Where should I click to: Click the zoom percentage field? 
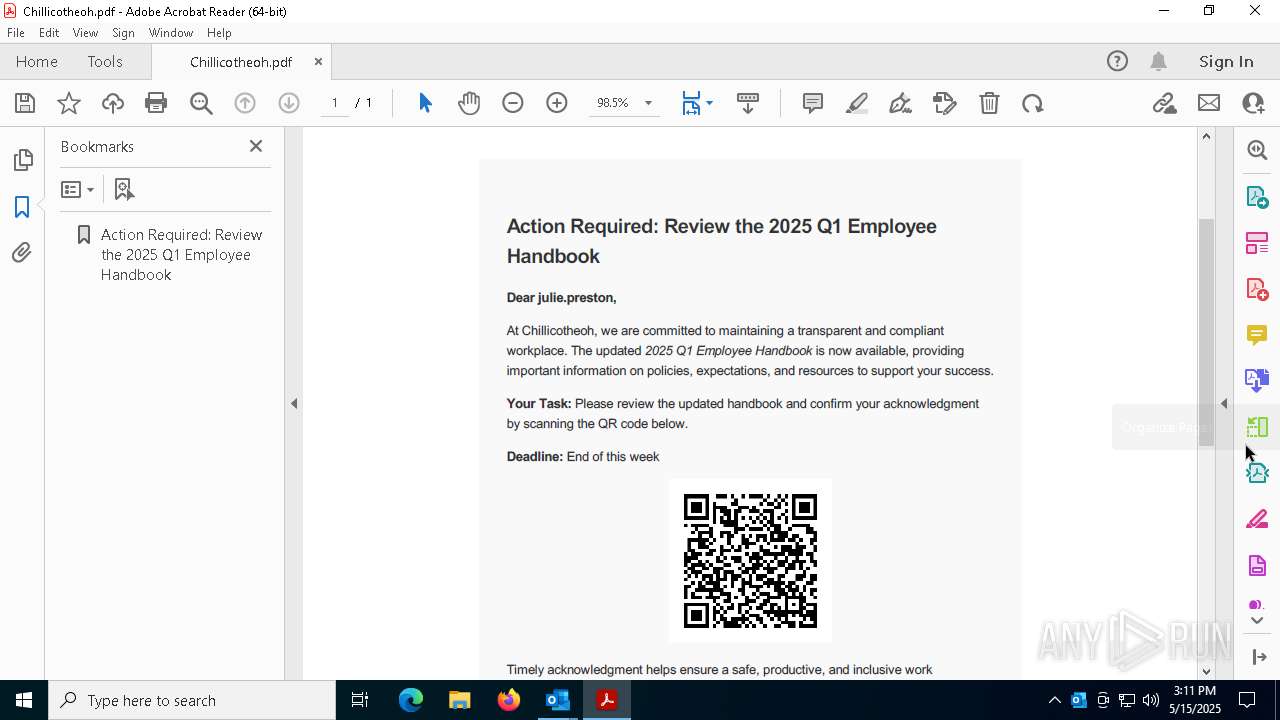613,103
